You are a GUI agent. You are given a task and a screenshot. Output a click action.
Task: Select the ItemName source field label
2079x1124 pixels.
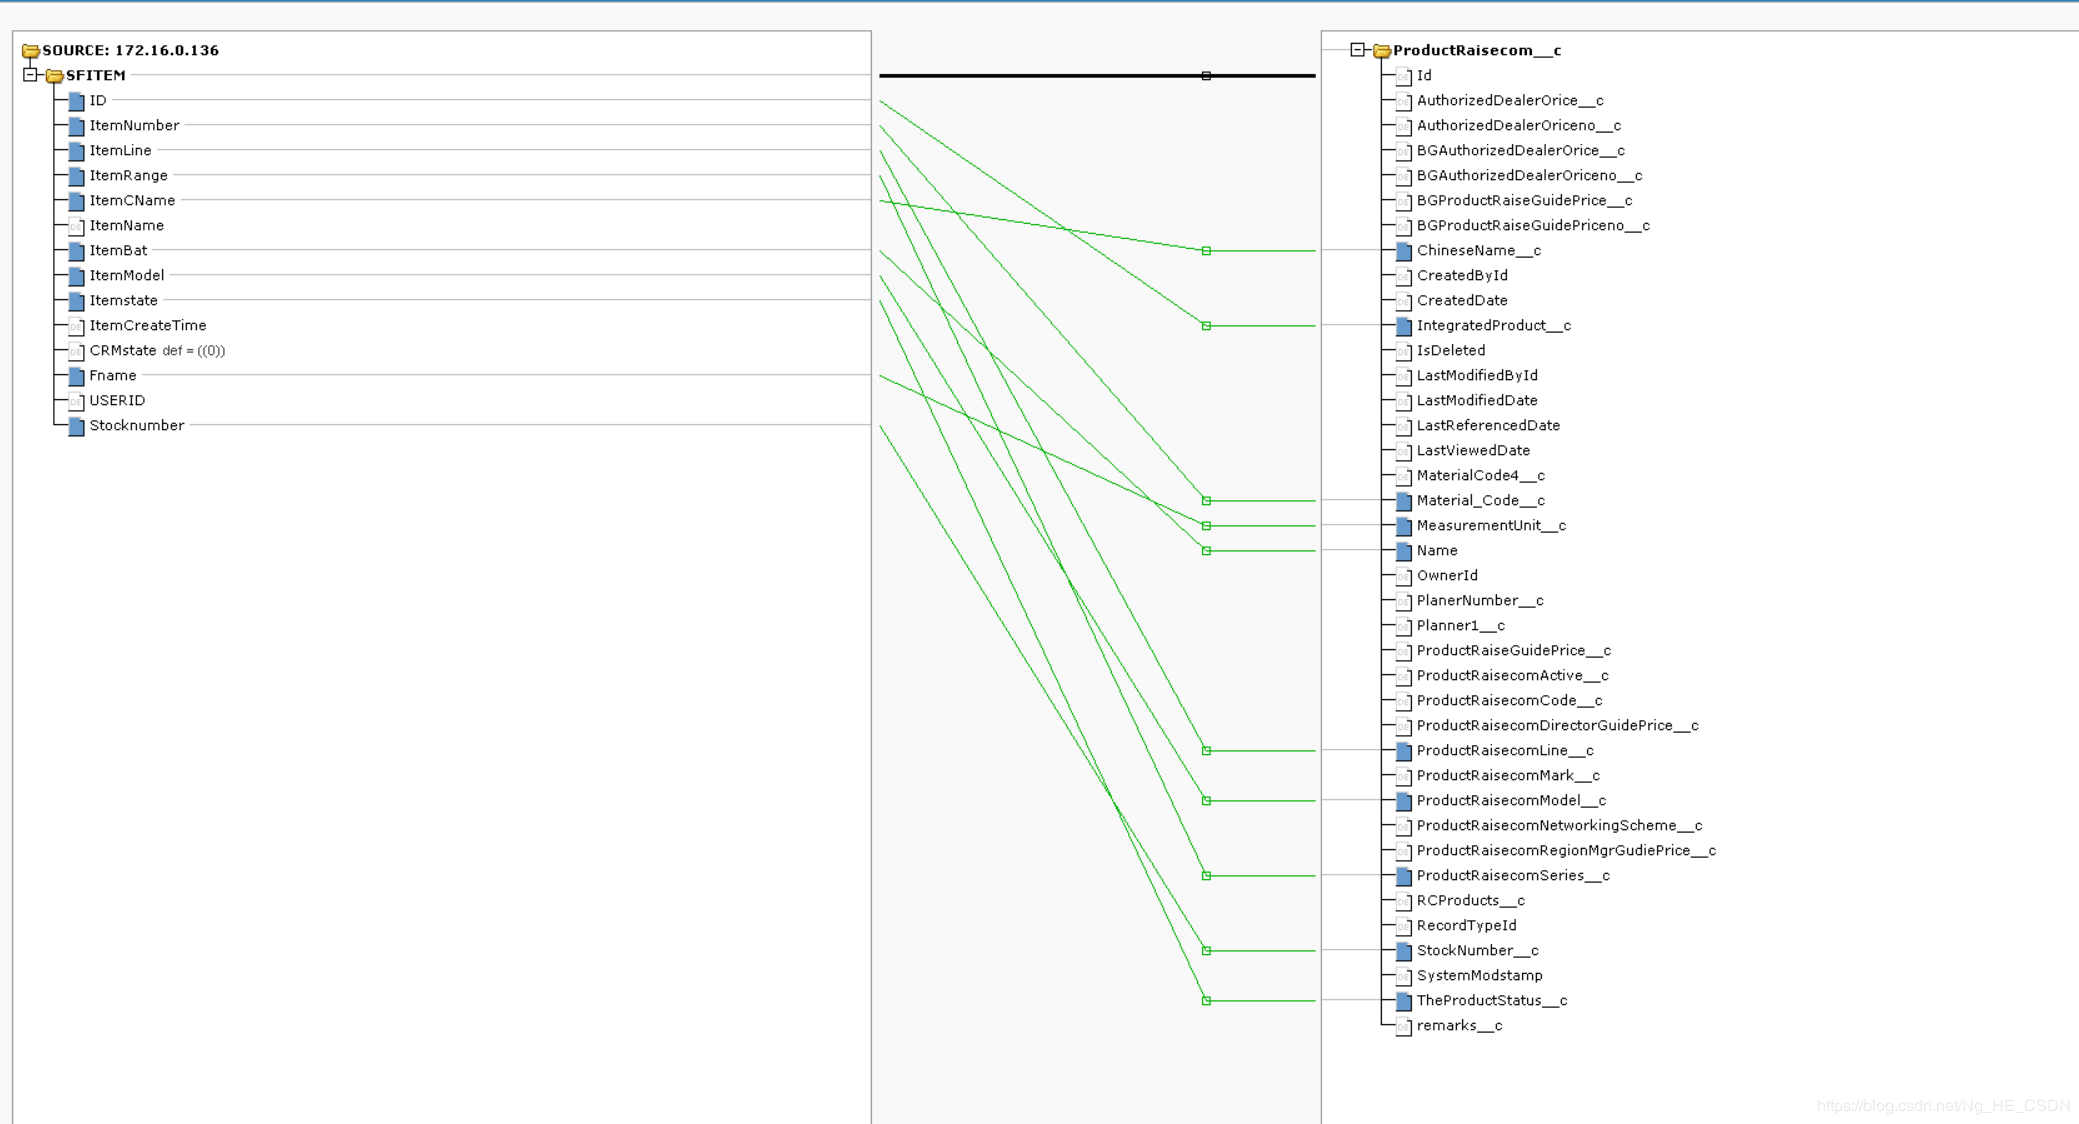click(126, 225)
